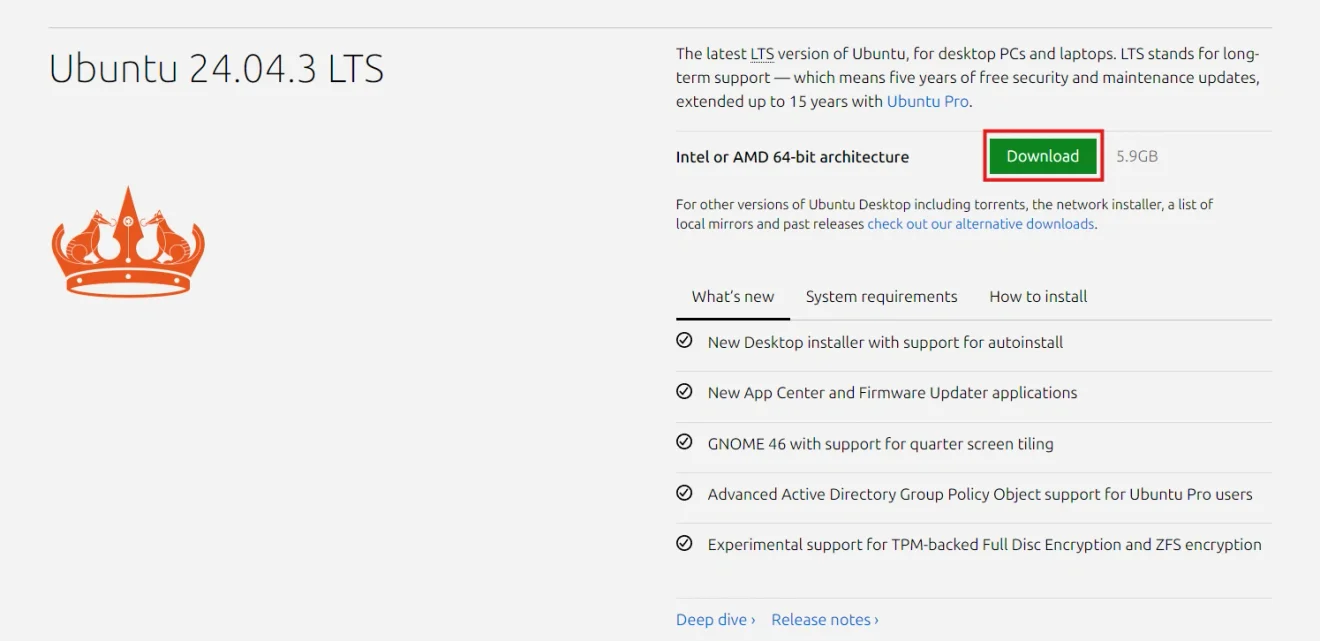Click New Desktop installer with autoinstall text

pos(885,342)
